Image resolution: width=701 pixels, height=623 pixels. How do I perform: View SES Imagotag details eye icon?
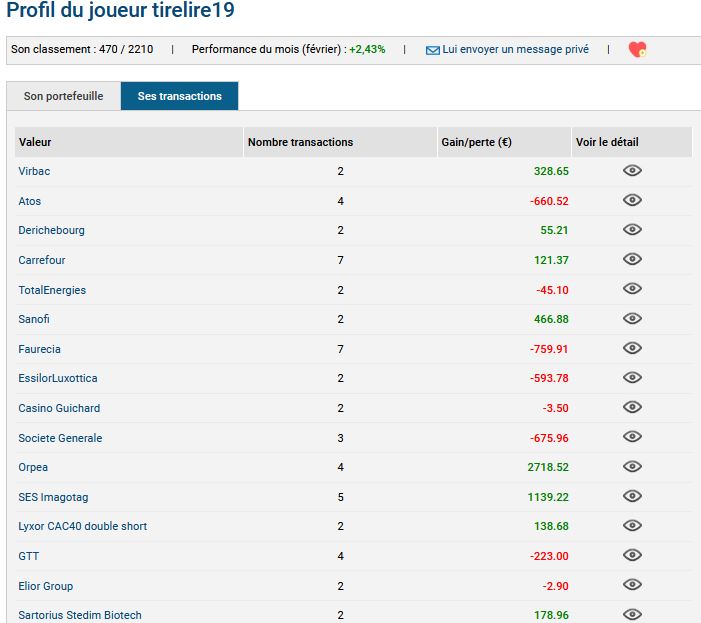point(632,496)
